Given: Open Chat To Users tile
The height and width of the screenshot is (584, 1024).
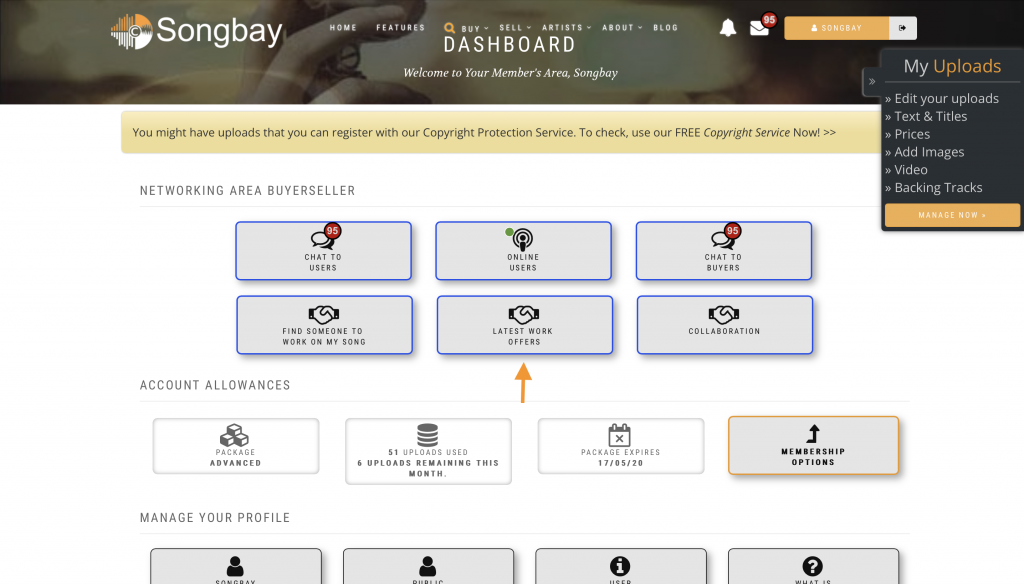Looking at the screenshot, I should coord(323,251).
